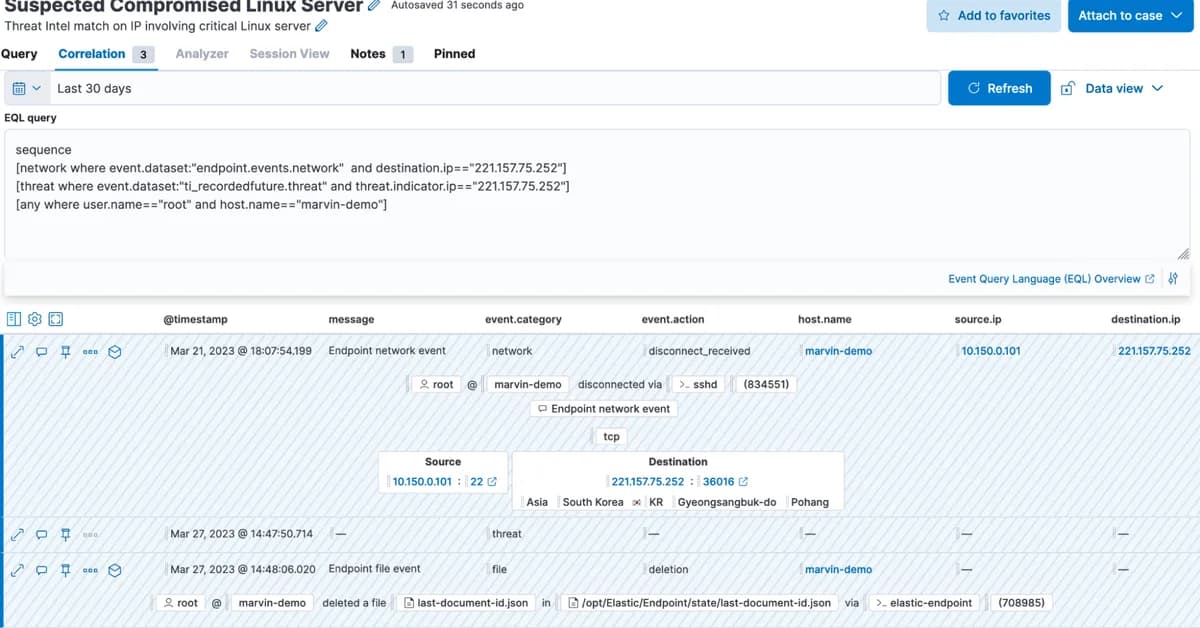Screen dimensions: 1200x628
Task: Click the deletion event action value
Action: point(668,570)
